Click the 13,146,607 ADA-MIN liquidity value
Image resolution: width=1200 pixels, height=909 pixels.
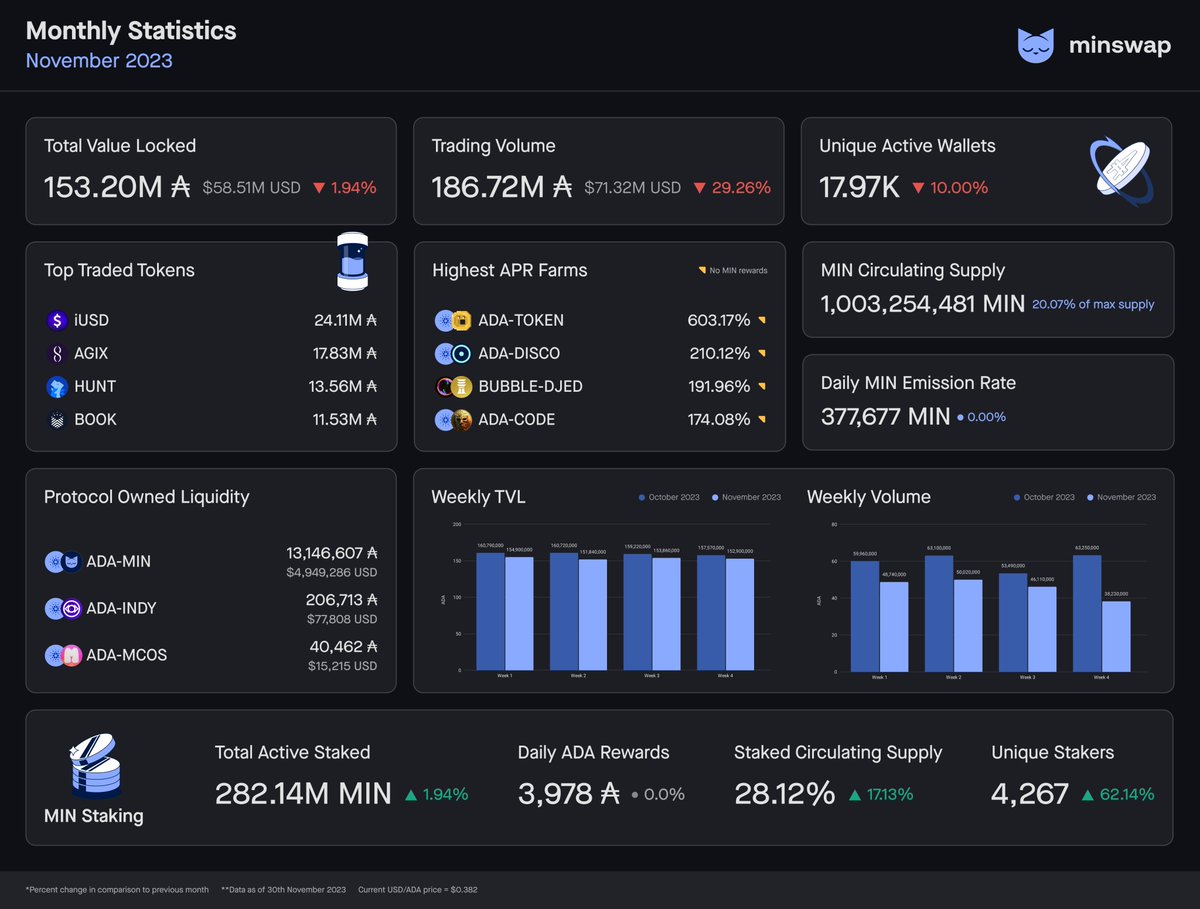pyautogui.click(x=332, y=553)
